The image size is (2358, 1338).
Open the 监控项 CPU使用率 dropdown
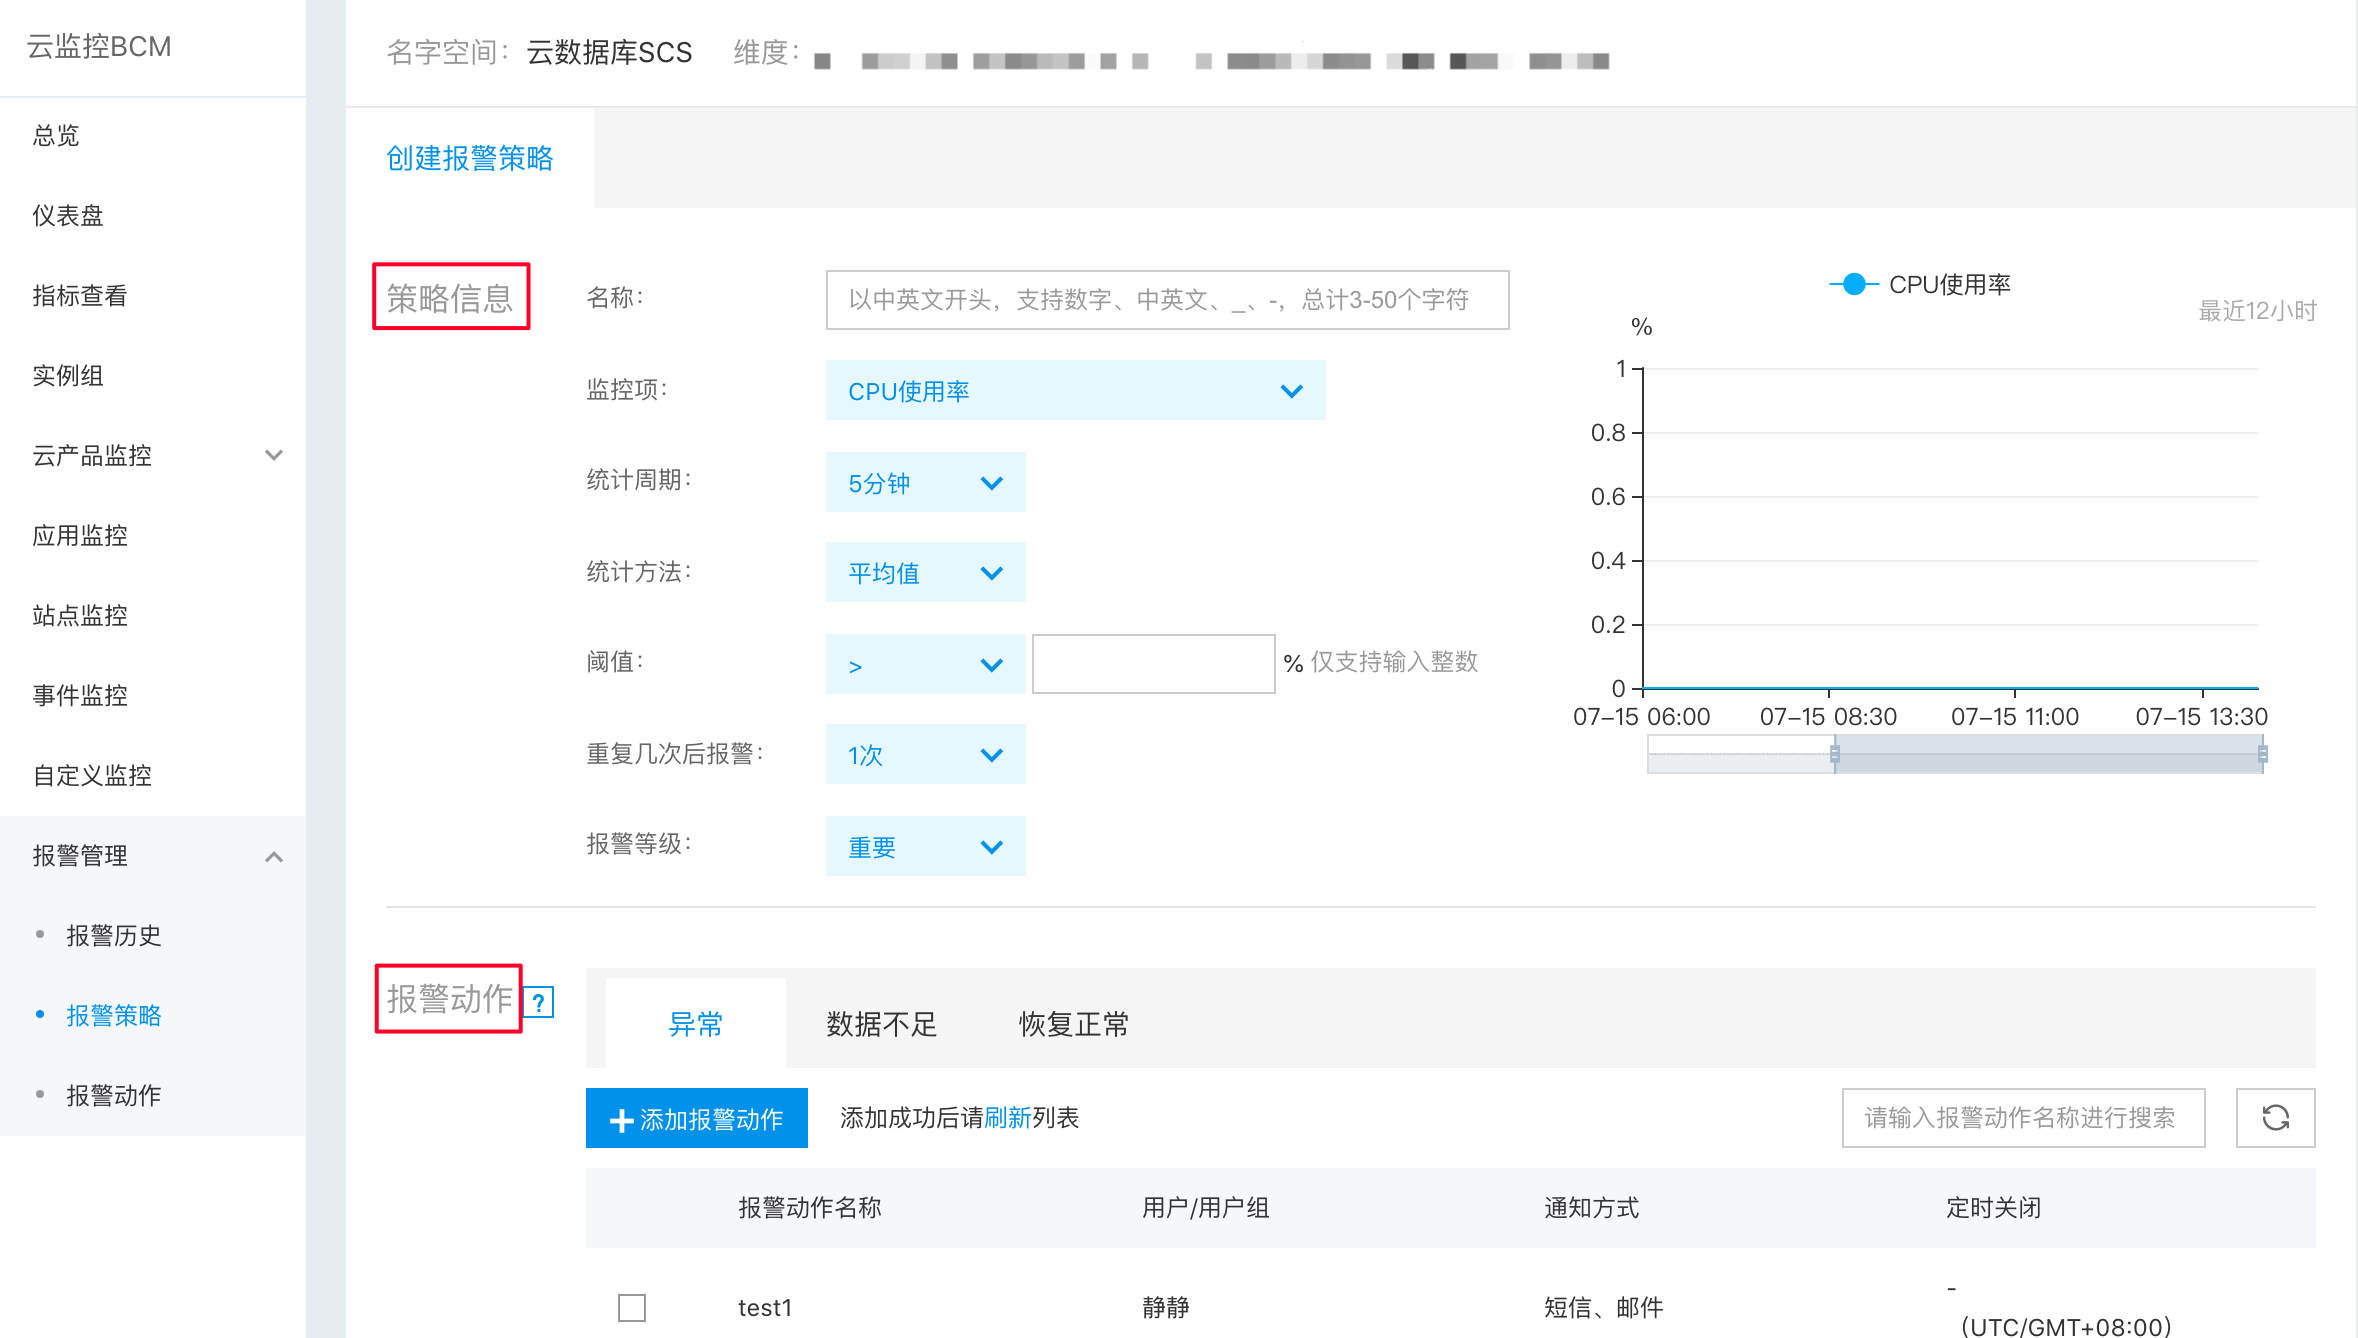pyautogui.click(x=1075, y=390)
